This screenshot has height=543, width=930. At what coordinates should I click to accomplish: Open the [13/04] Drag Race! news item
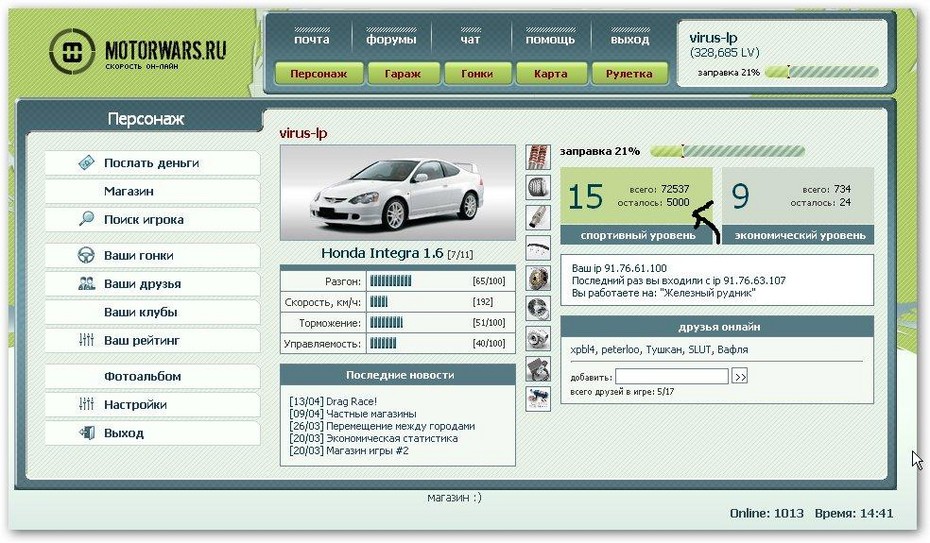click(x=333, y=401)
